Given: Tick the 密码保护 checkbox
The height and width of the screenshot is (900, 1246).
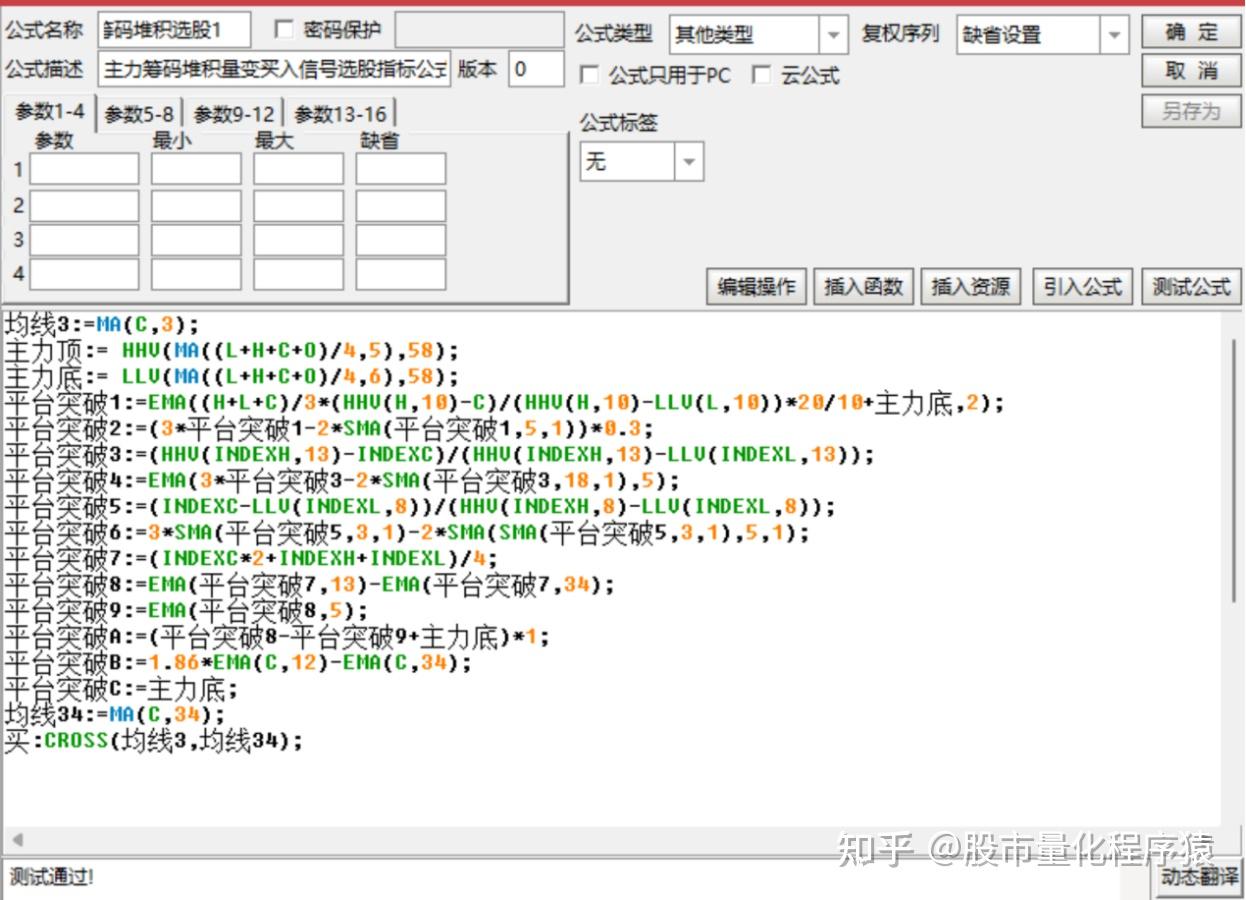Looking at the screenshot, I should [284, 30].
